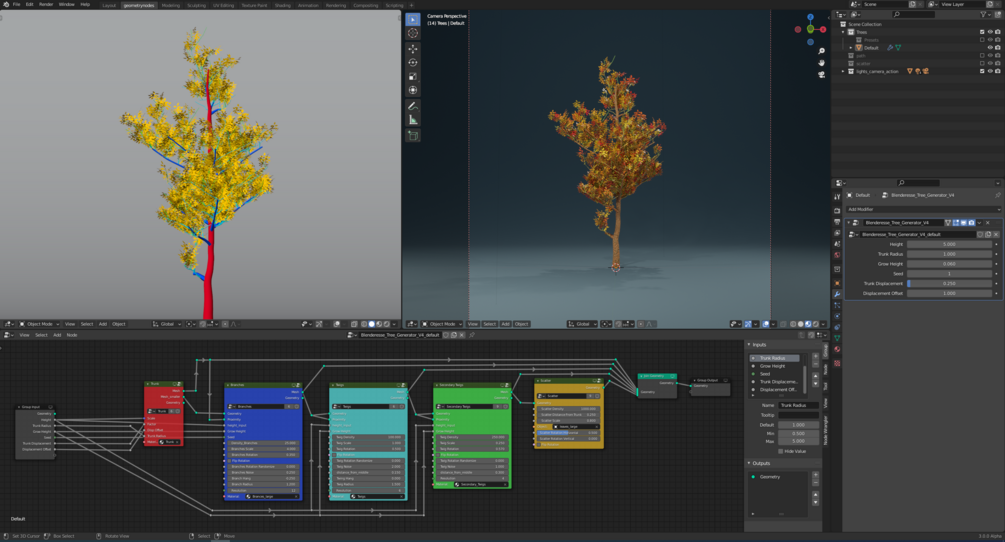
Task: Select the Cursor tool in the viewport toolbar
Action: (x=413, y=33)
